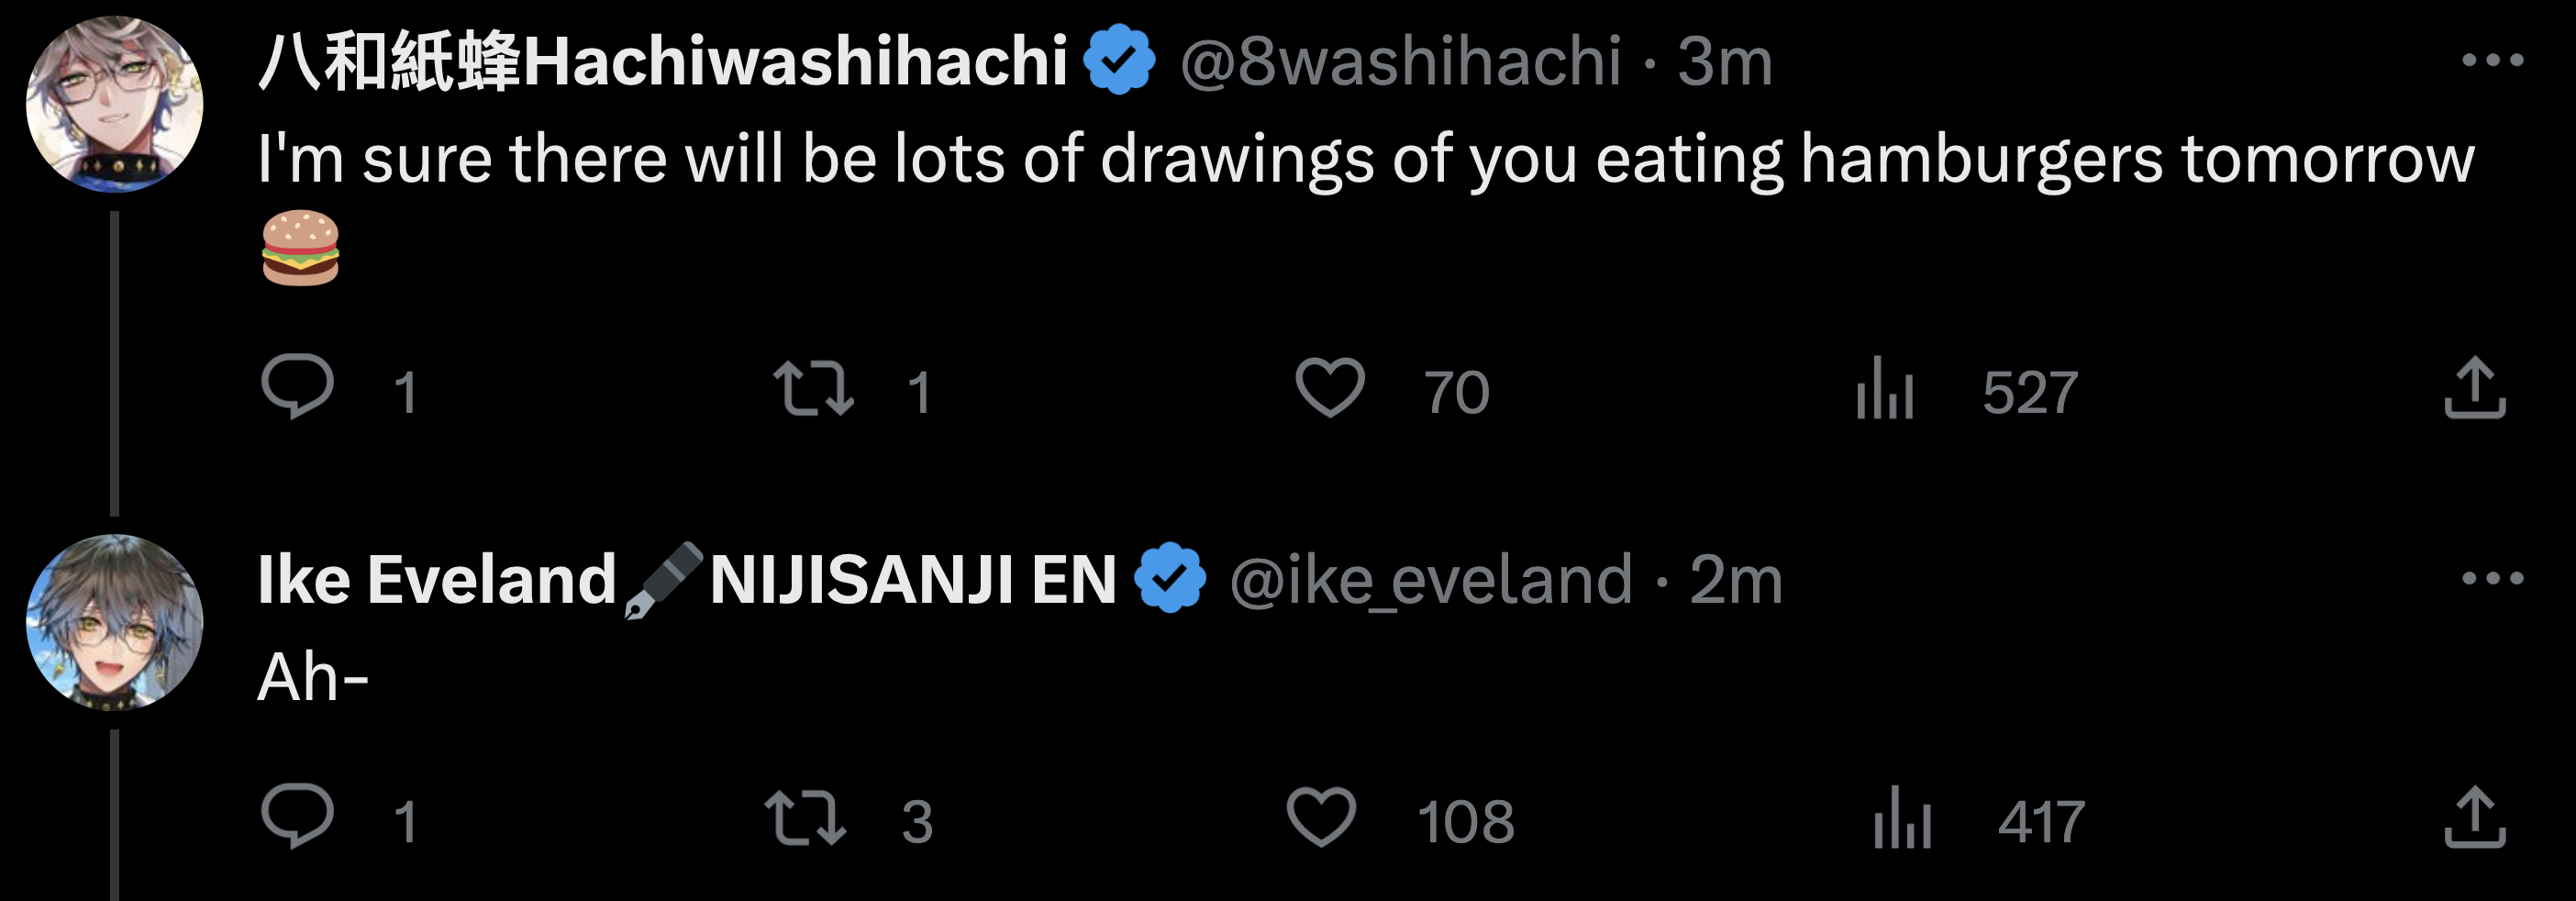The width and height of the screenshot is (2576, 901).
Task: Open more options on Hachiwashihachi's tweet
Action: (2492, 61)
